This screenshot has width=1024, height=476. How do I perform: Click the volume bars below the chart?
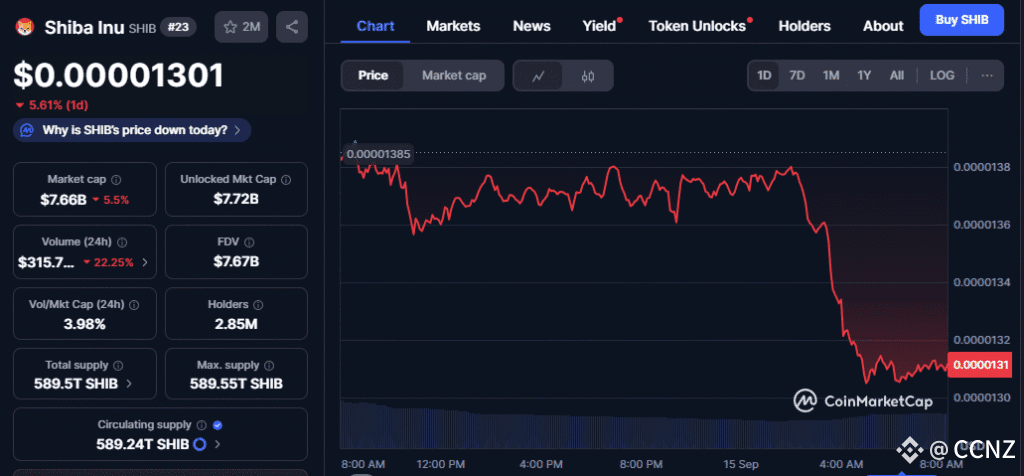point(643,424)
